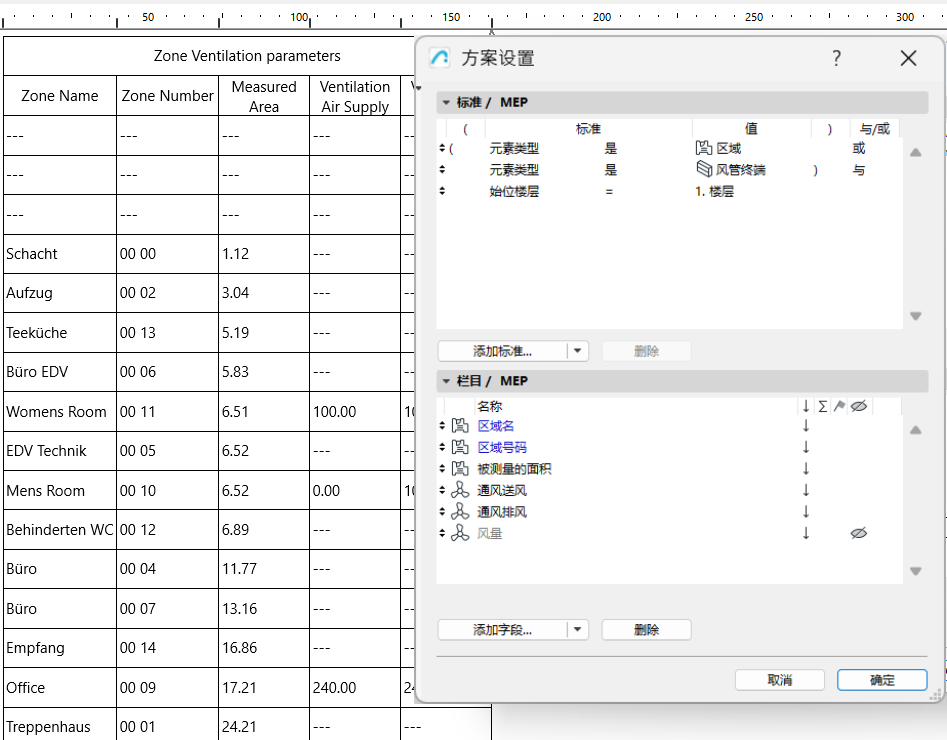Click the fan icon beside 风量 field

(x=460, y=533)
